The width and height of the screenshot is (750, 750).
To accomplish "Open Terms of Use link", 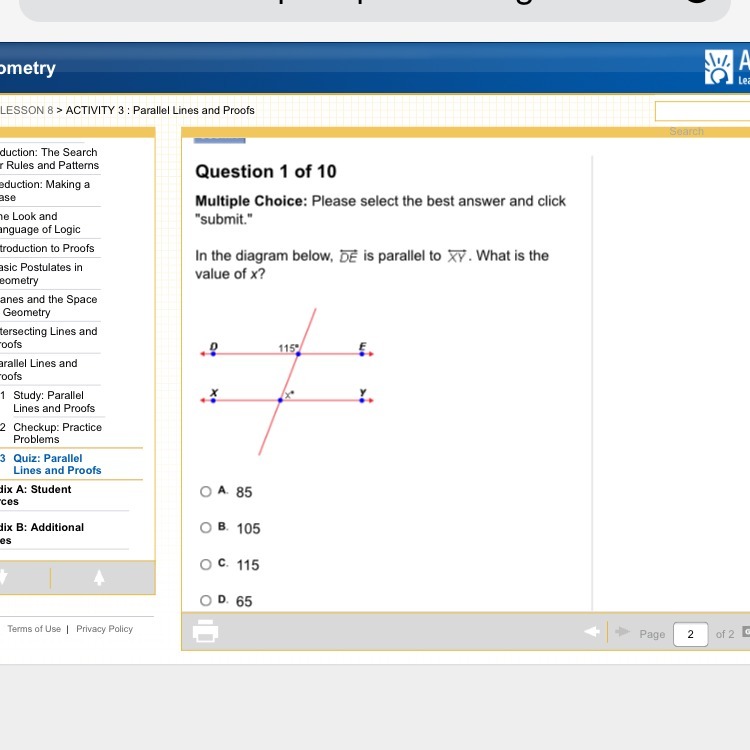I will tap(34, 629).
